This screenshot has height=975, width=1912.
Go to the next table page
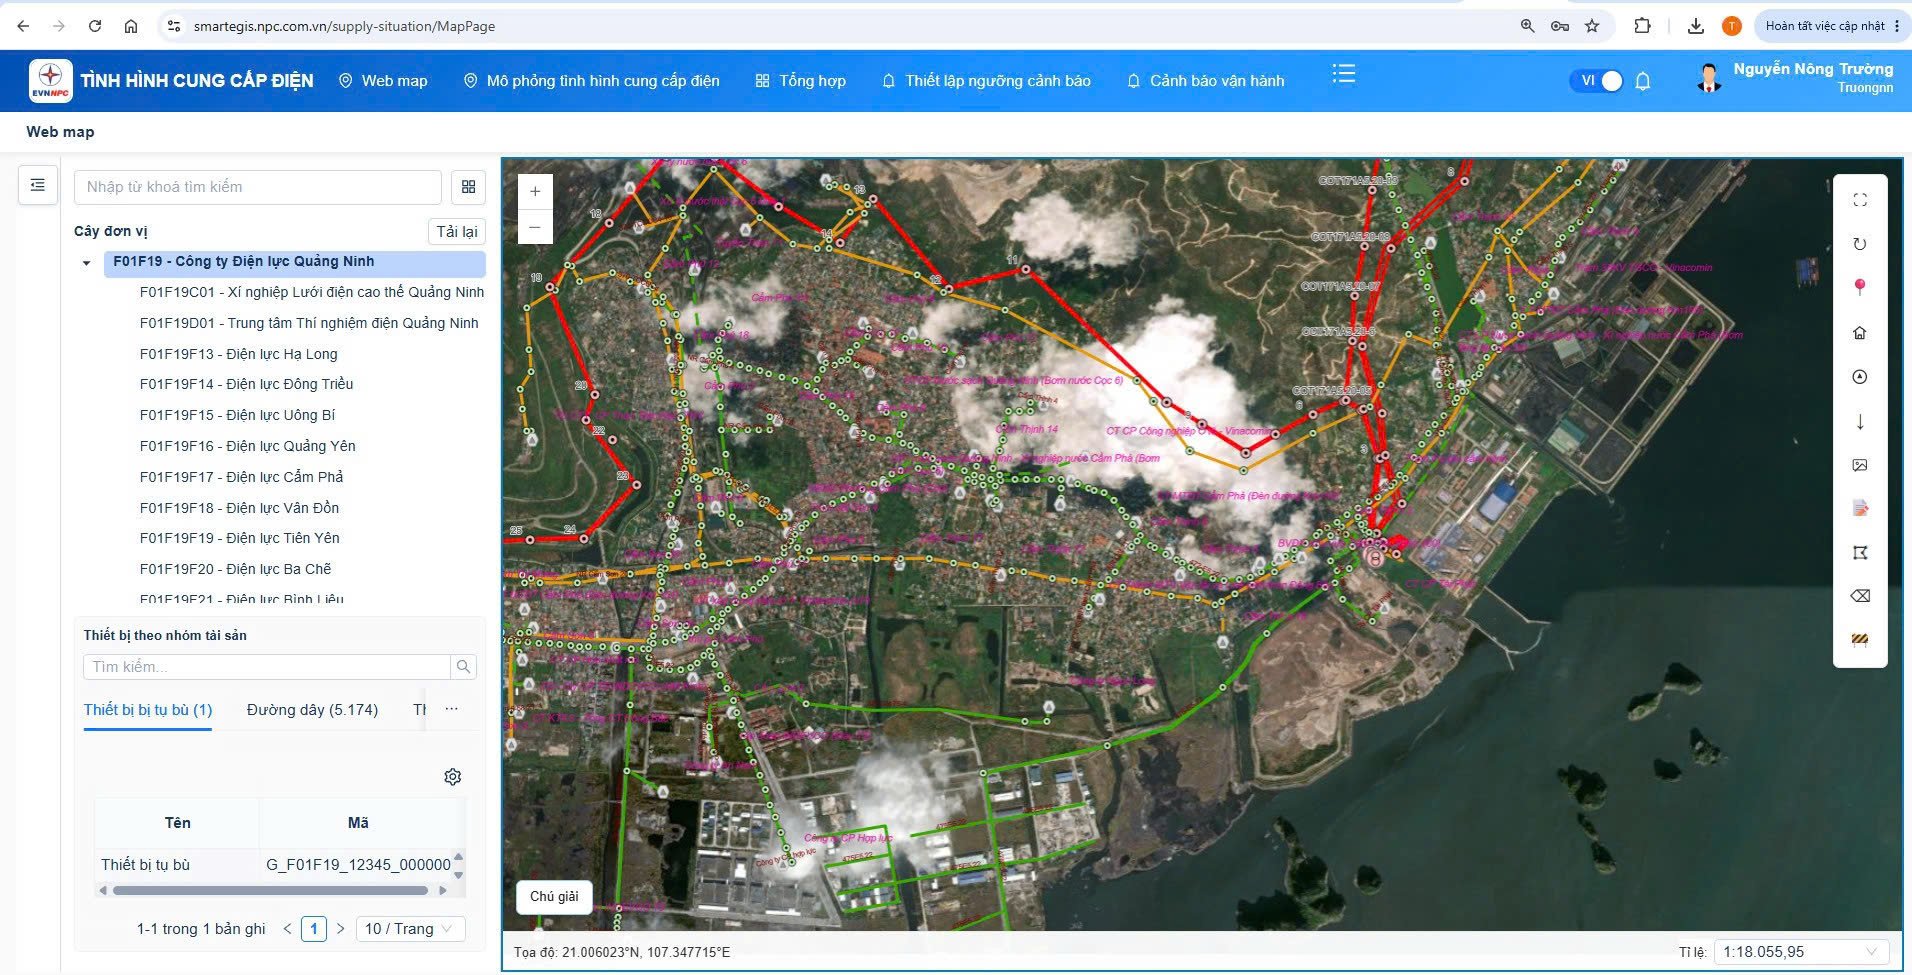coord(340,929)
